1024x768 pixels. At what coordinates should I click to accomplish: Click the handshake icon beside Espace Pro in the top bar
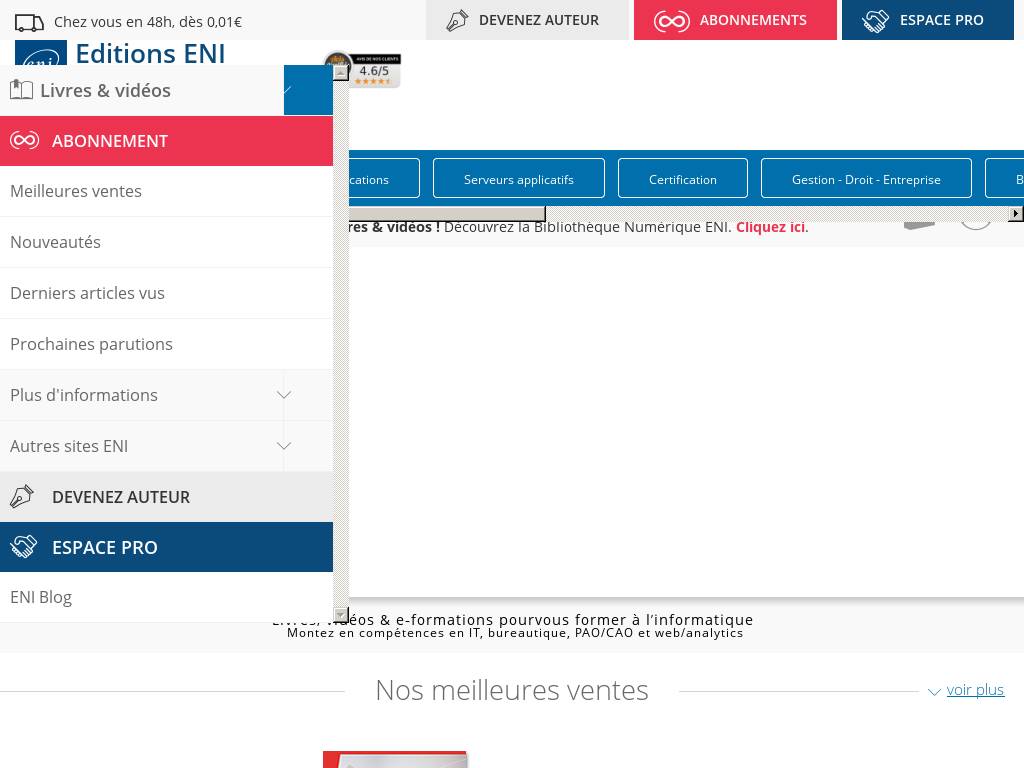[875, 21]
